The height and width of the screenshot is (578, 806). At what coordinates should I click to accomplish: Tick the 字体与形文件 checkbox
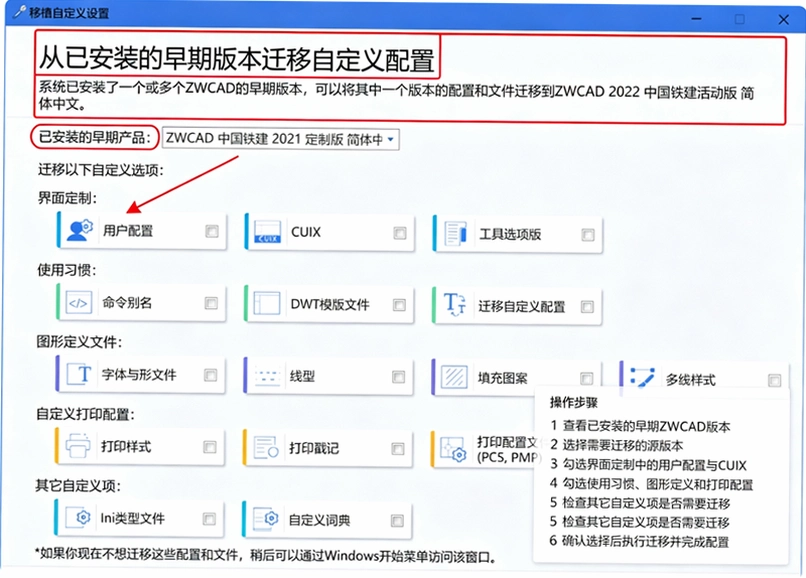coord(211,375)
